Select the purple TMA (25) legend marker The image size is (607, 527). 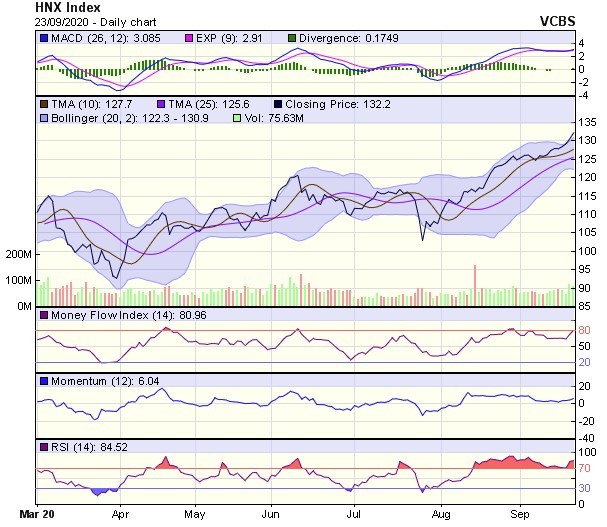(163, 104)
